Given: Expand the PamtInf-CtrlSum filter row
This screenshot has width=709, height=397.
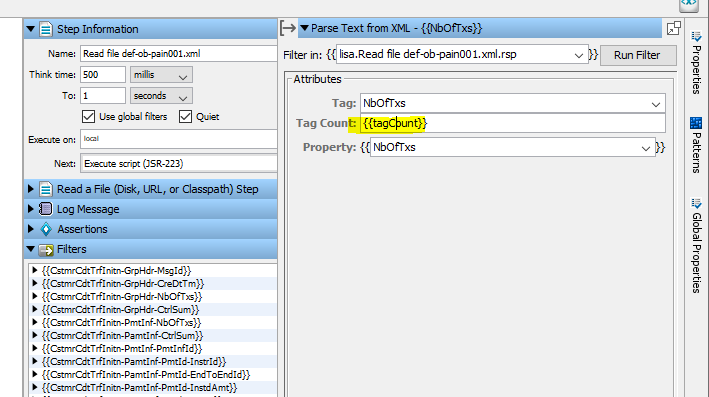Looking at the screenshot, I should coord(34,336).
